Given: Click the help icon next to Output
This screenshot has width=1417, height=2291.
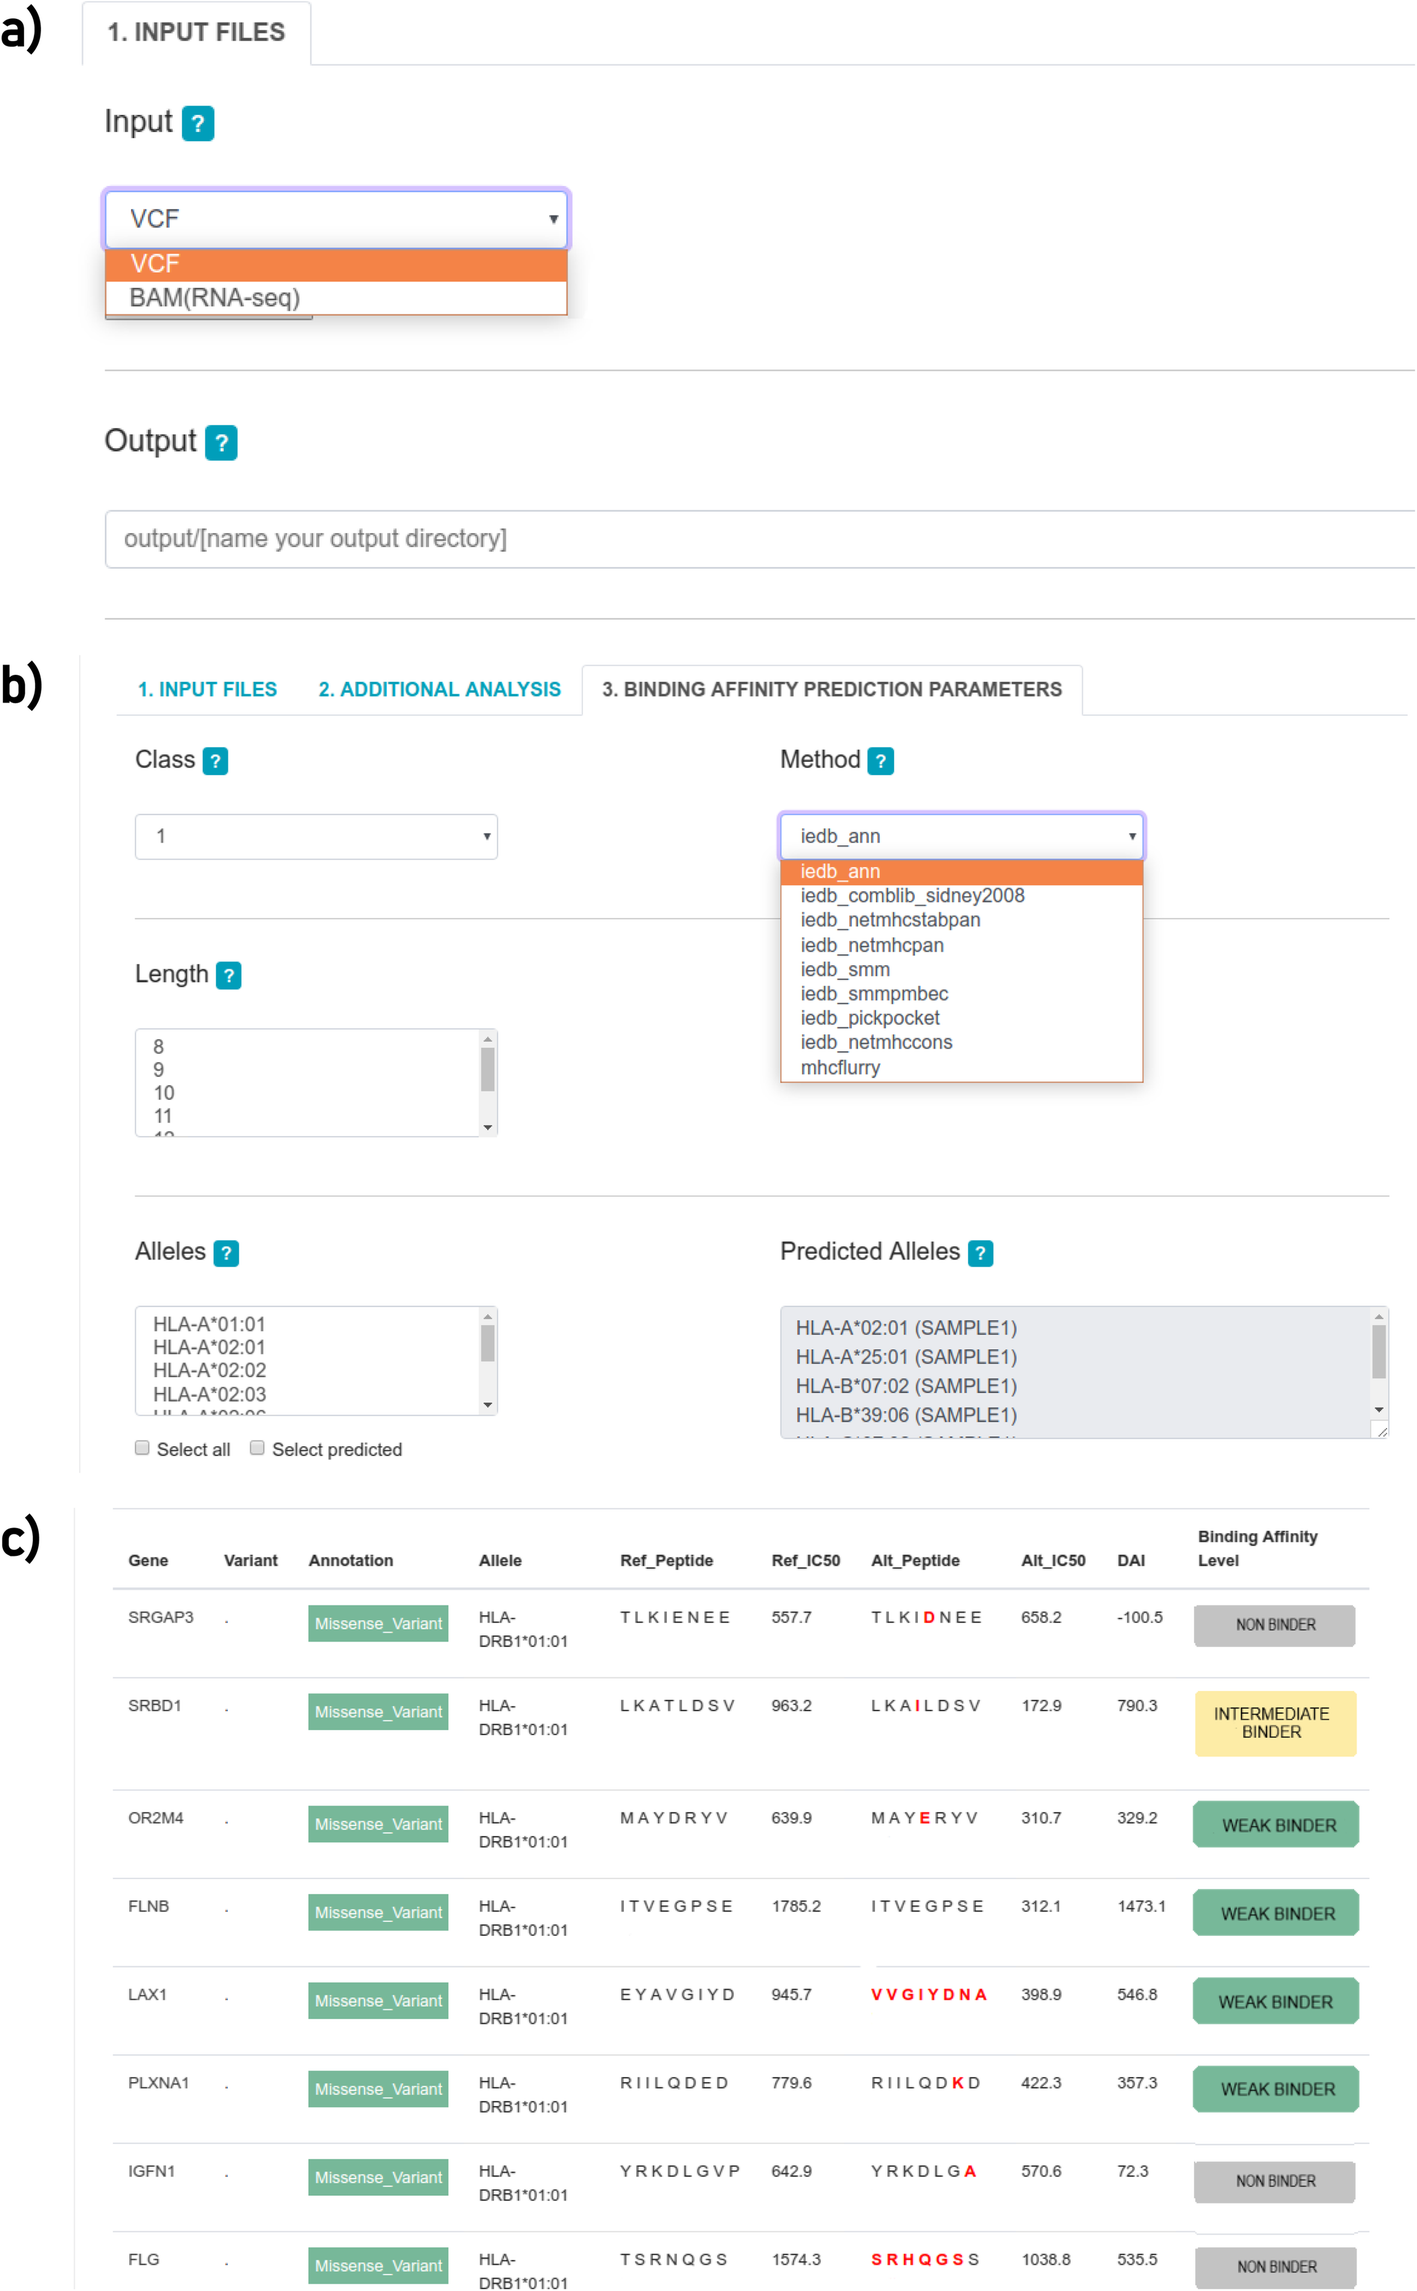Looking at the screenshot, I should (221, 442).
